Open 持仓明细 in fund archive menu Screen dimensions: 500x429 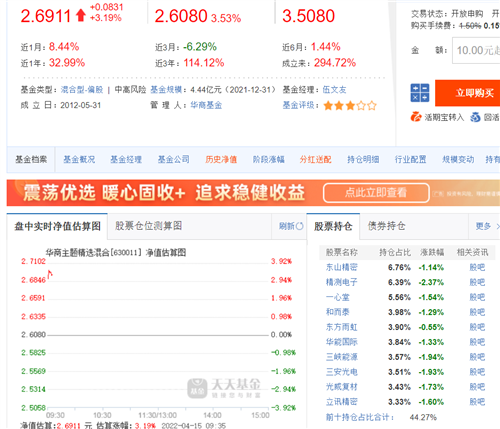[x=363, y=159]
